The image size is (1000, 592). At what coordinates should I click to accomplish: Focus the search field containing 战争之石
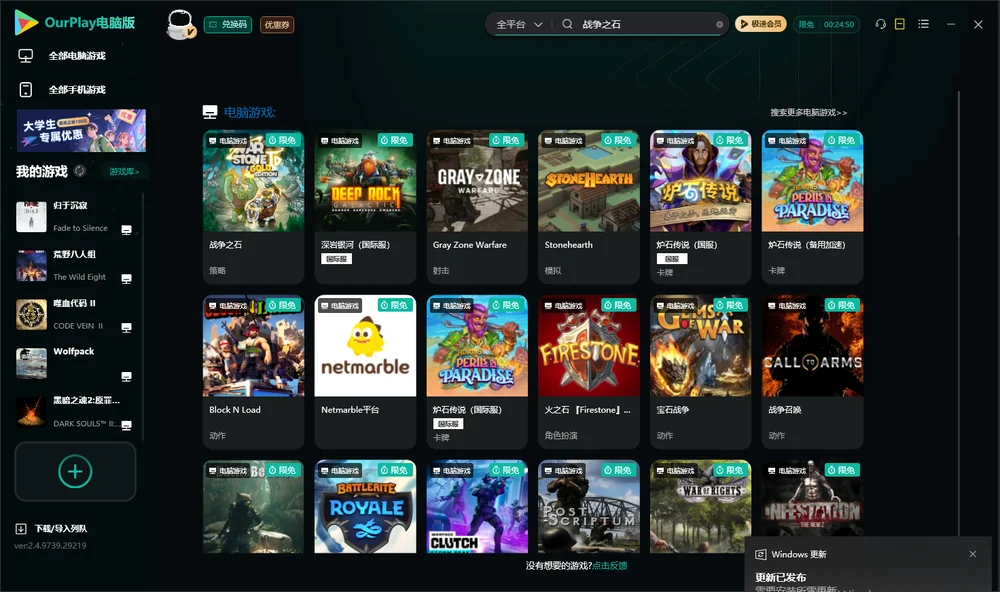click(644, 24)
